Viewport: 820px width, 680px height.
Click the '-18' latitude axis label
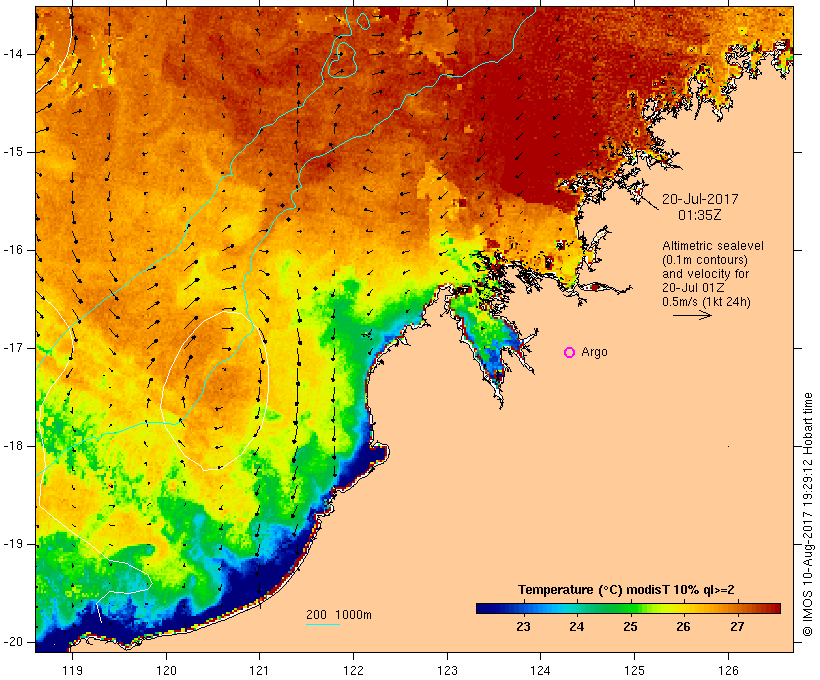[x=13, y=446]
